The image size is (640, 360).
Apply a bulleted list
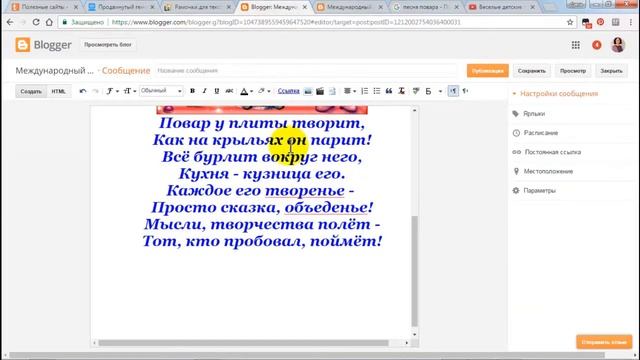377,91
